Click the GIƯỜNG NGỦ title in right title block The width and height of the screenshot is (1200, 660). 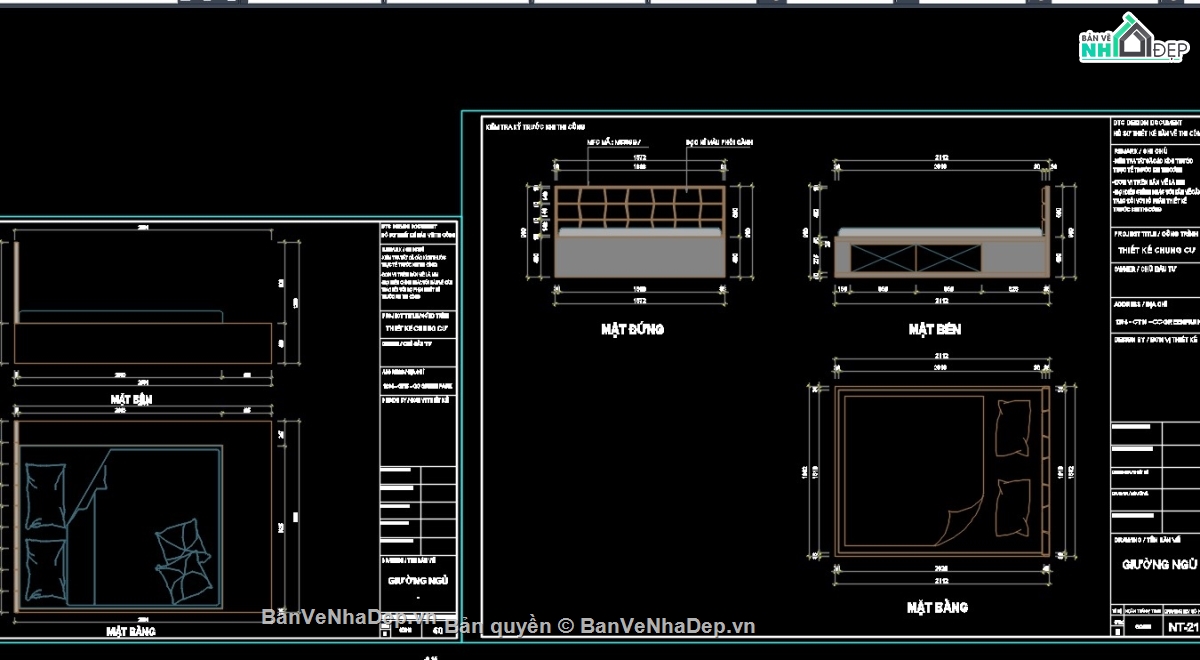(x=1159, y=564)
